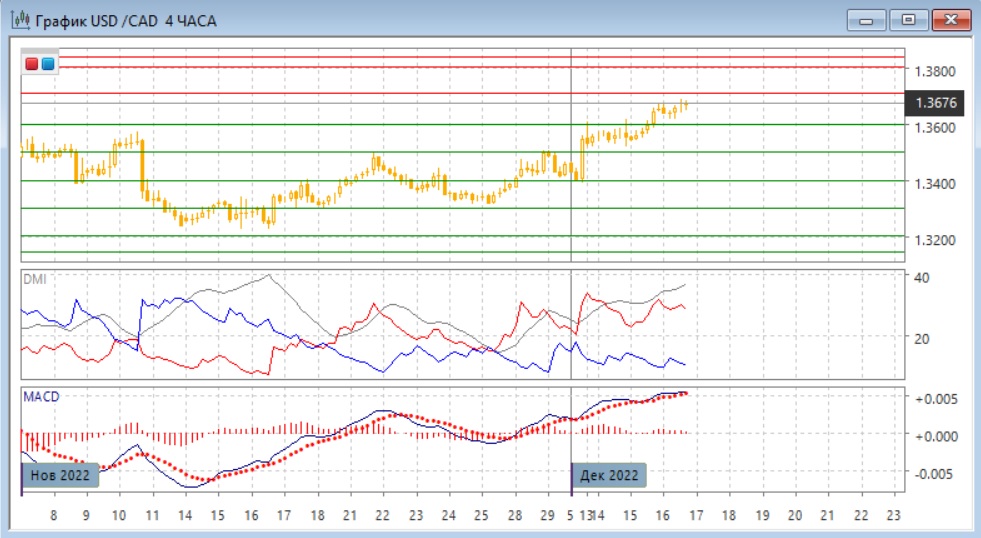Image resolution: width=981 pixels, height=538 pixels.
Task: Select the Ноя 2022 month marker
Action: (60, 475)
